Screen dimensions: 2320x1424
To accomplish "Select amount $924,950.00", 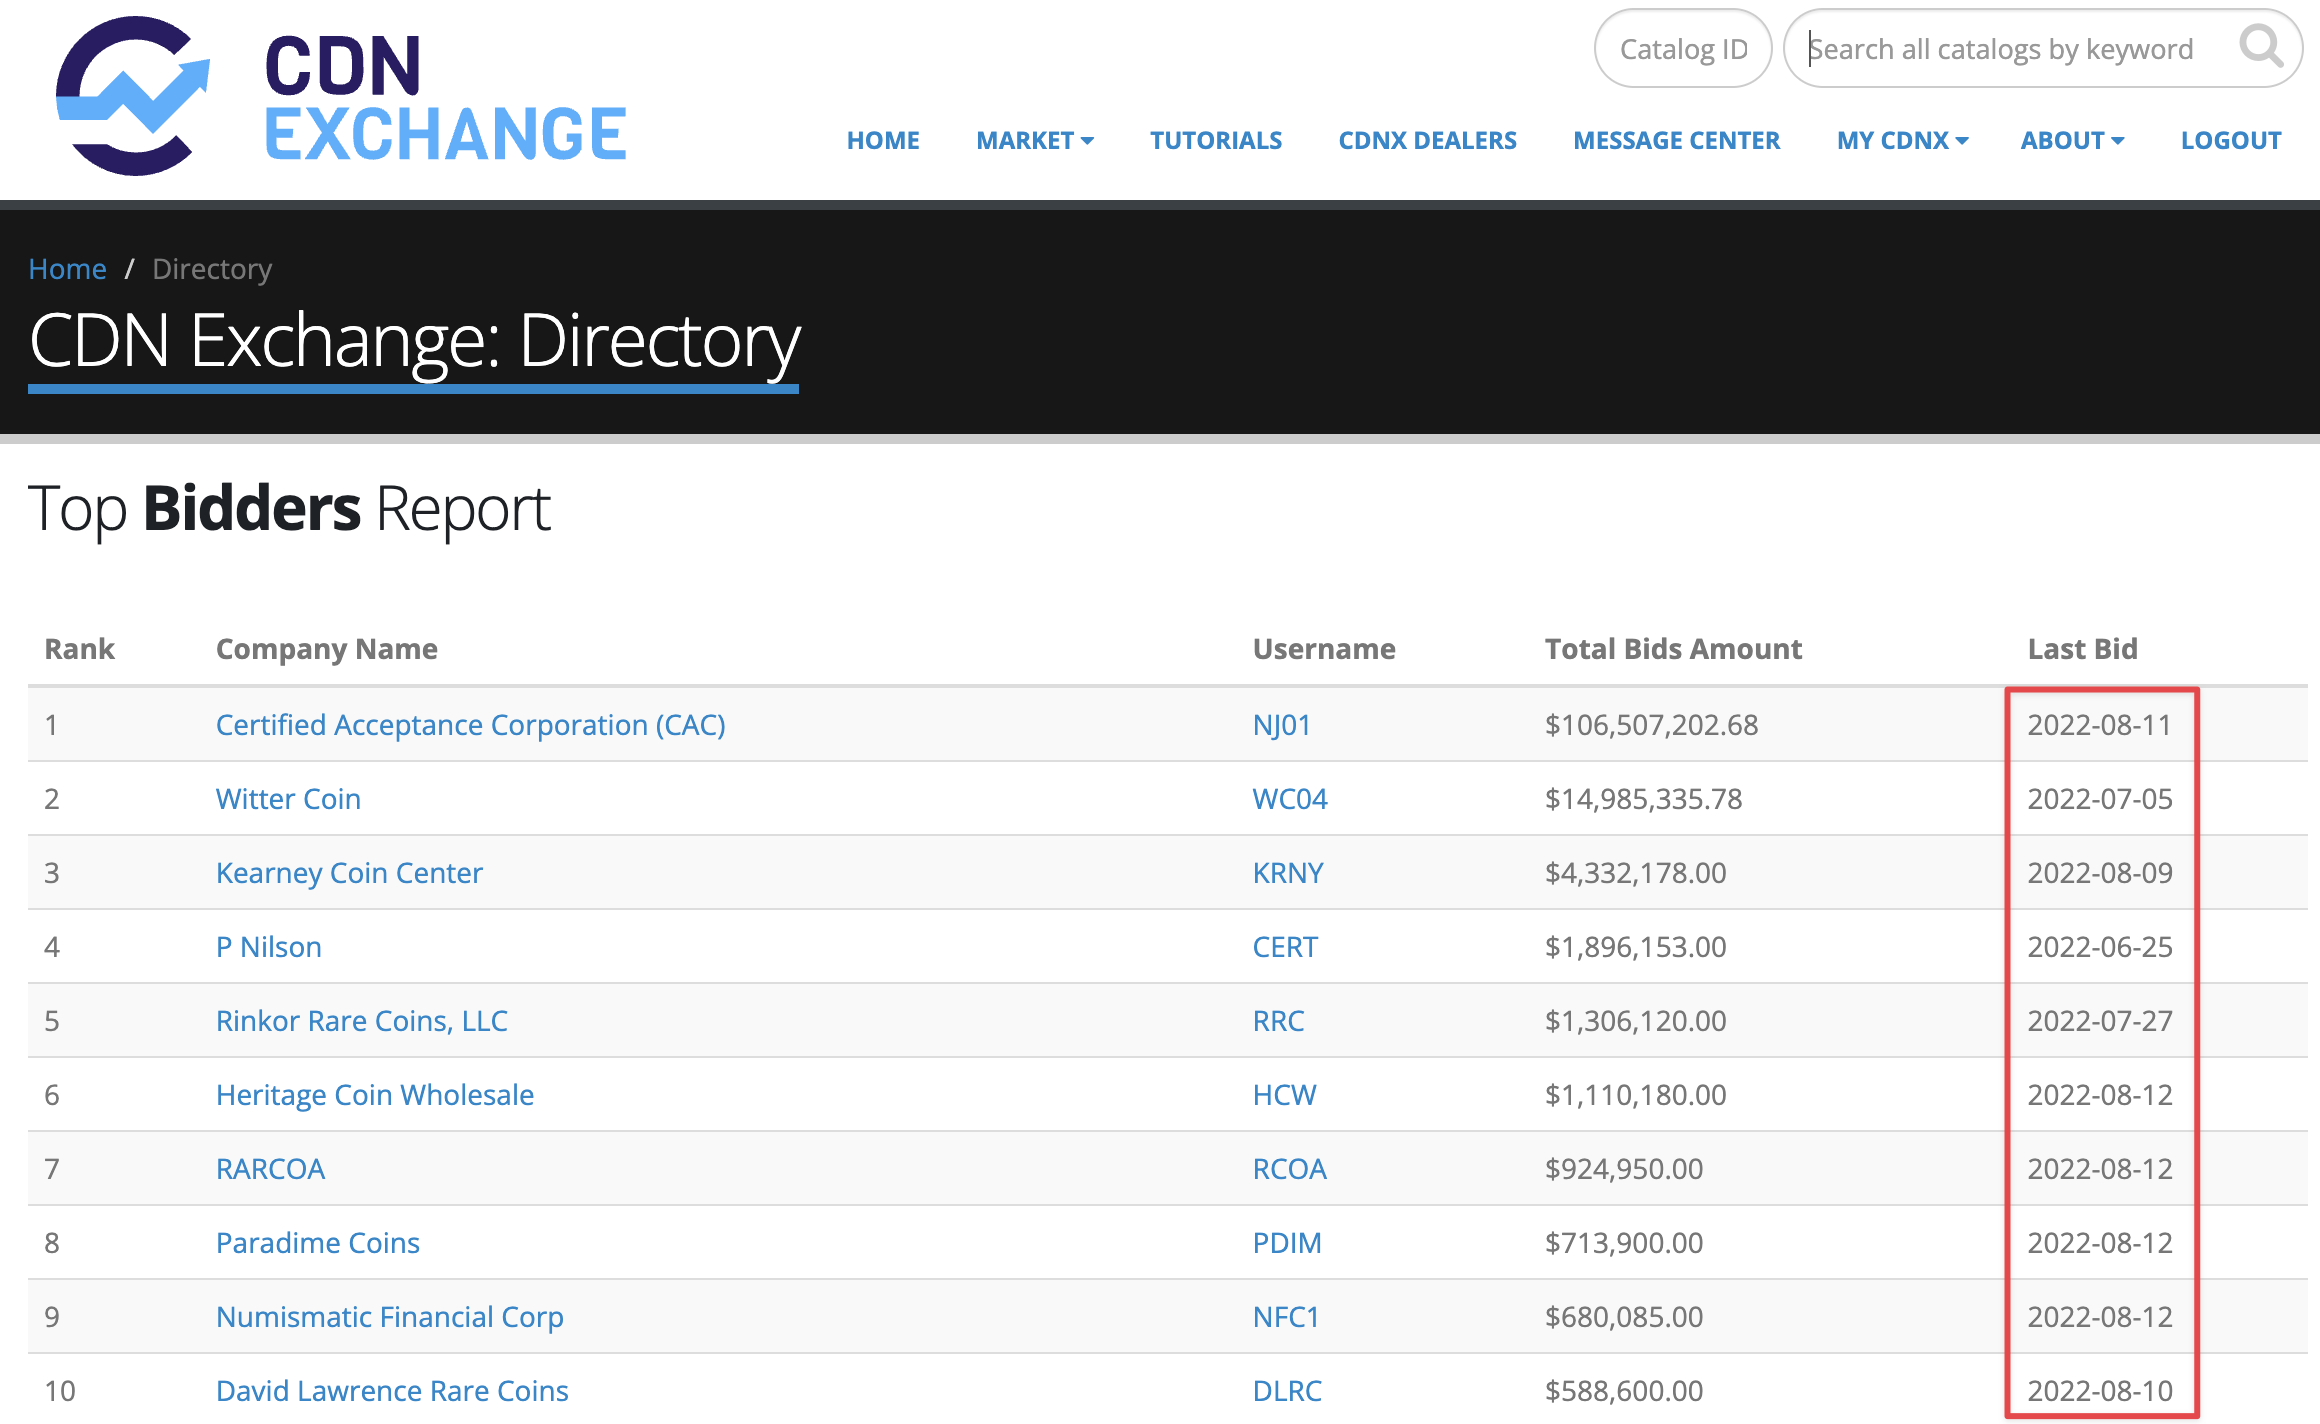I will (1624, 1169).
